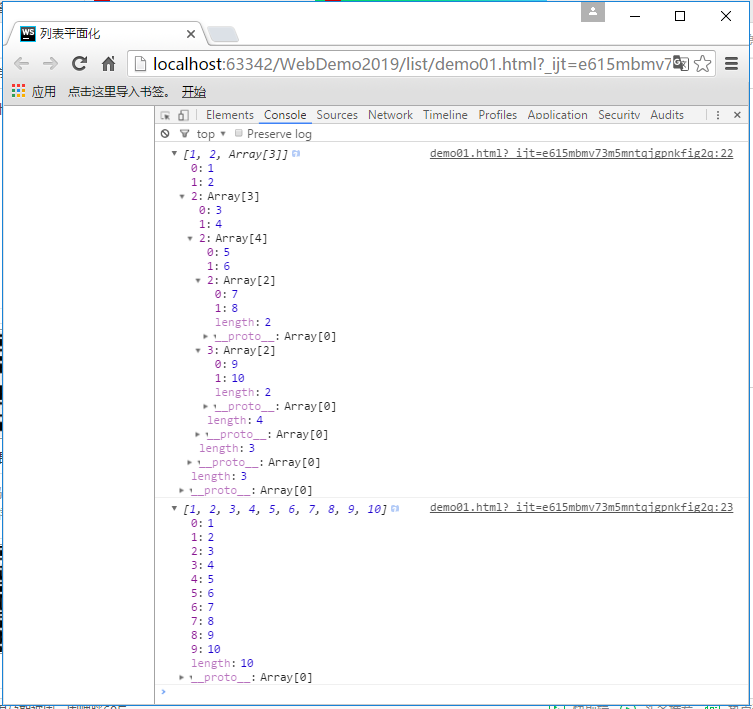Go to the browser home page
The height and width of the screenshot is (709, 753).
pyautogui.click(x=109, y=64)
